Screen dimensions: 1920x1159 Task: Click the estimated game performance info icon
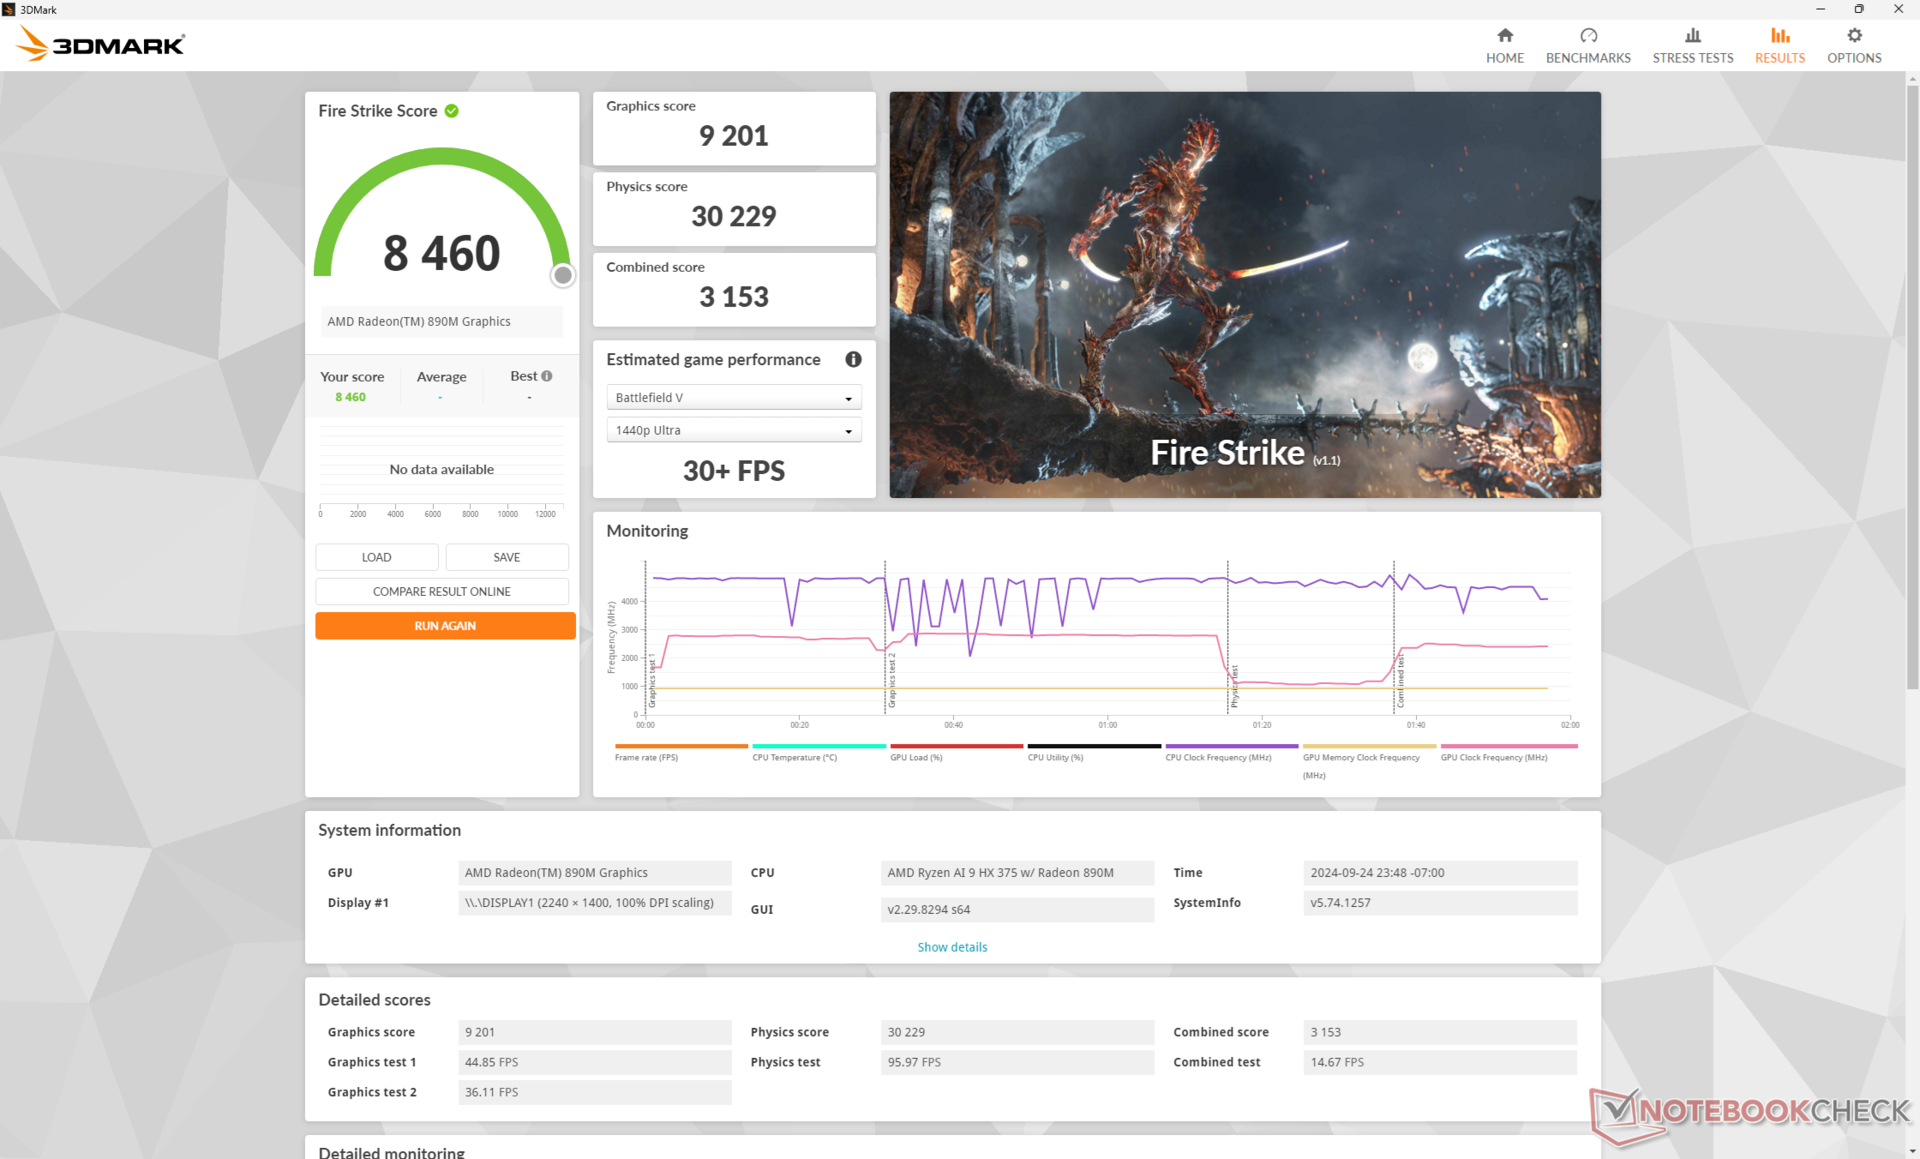(853, 360)
